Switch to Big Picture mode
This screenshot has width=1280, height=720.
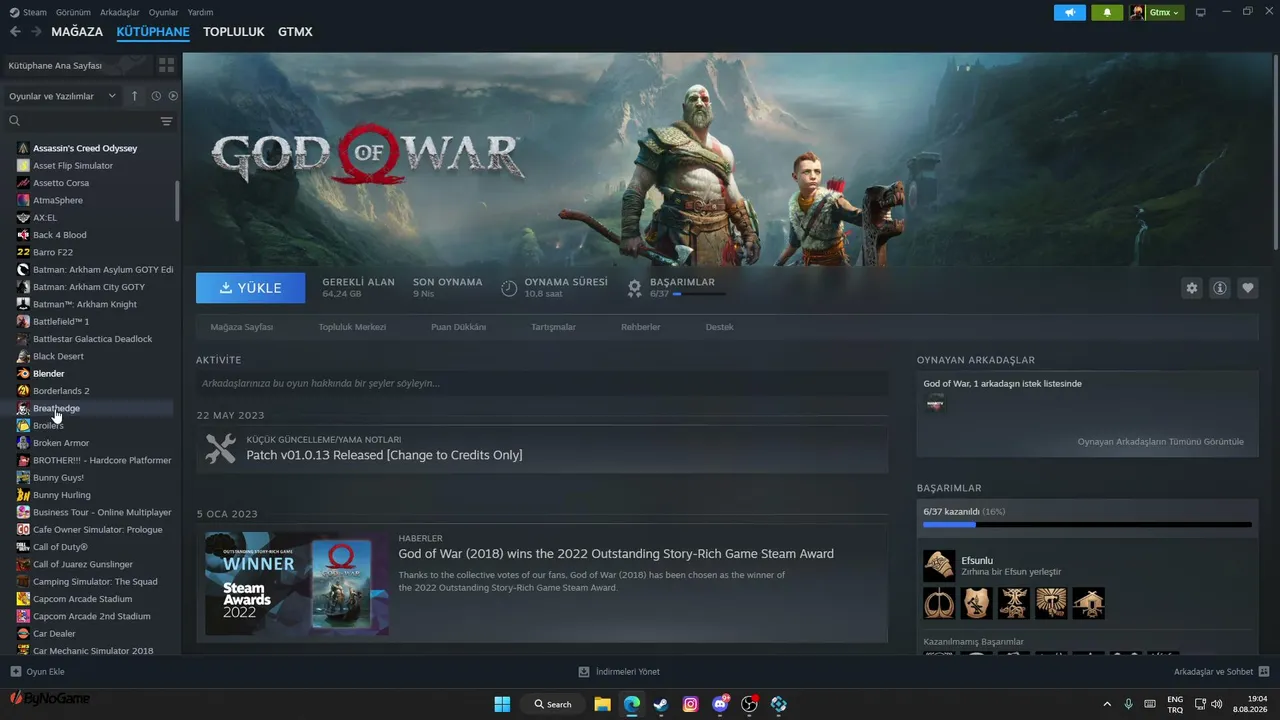tap(1201, 12)
